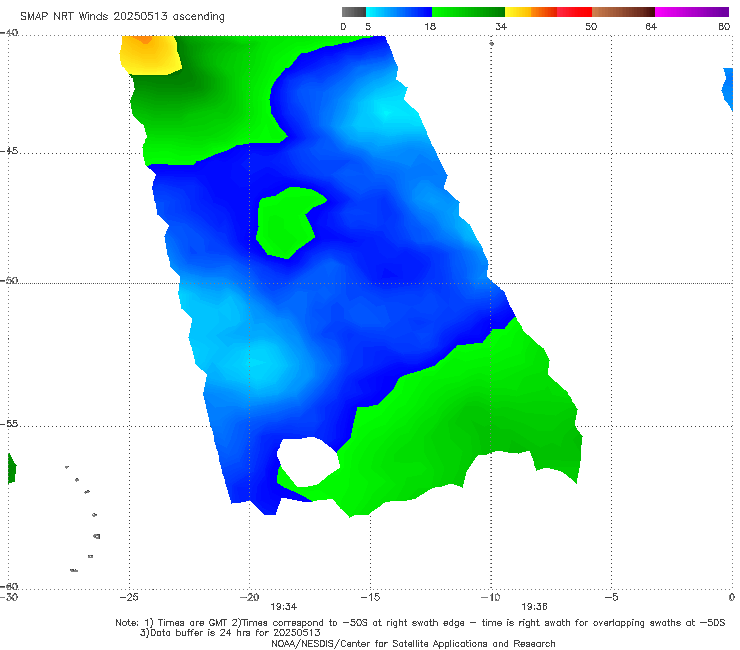Click the yellow-orange segment of the color bar
Screen dimensions: 740x650
530,12
